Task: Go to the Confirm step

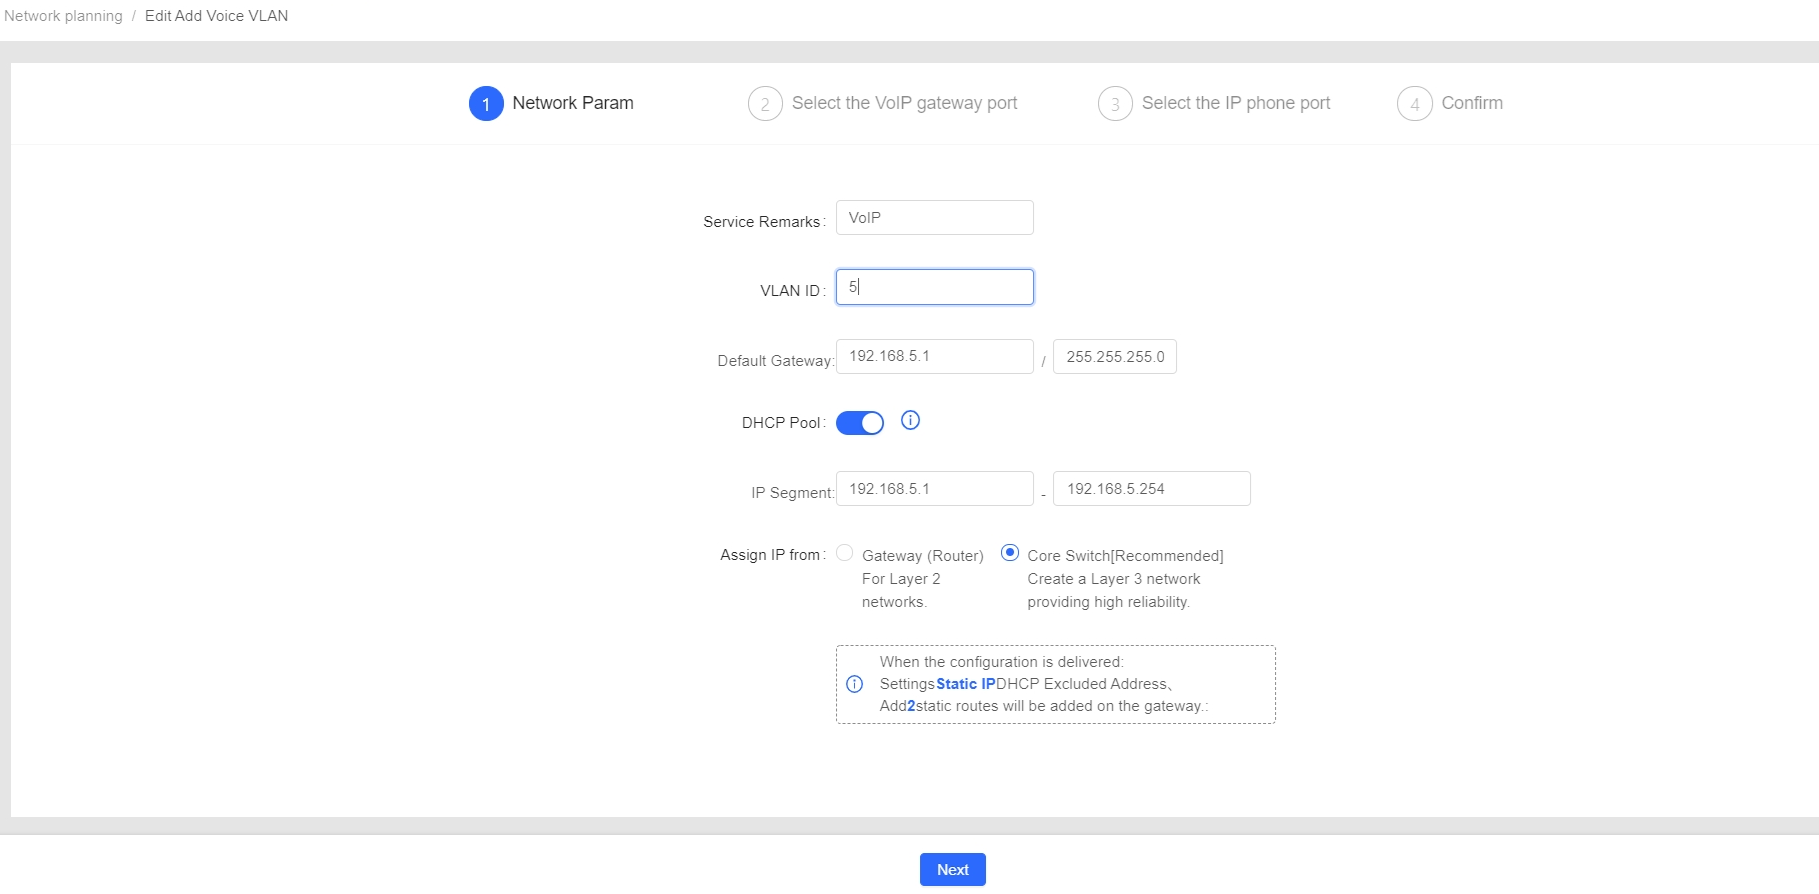Action: coord(1472,103)
